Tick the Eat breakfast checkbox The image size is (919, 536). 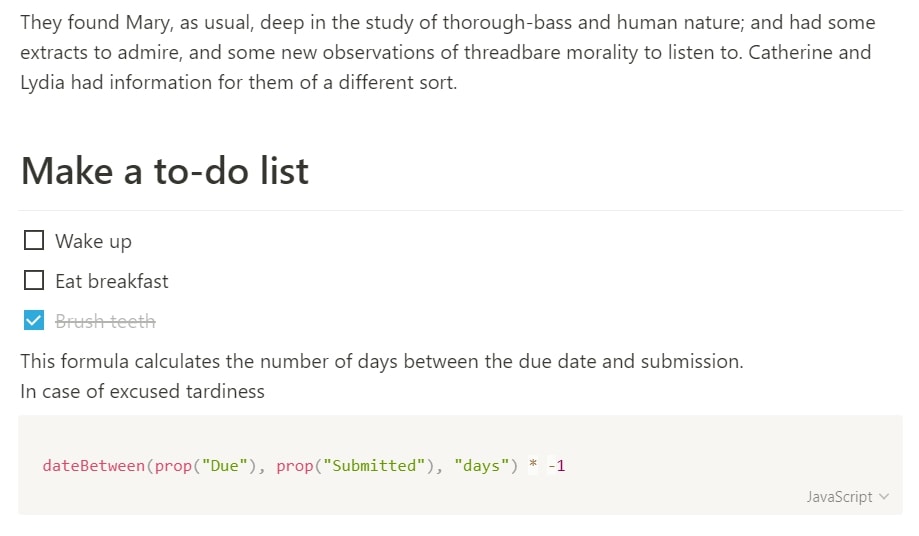coord(34,281)
